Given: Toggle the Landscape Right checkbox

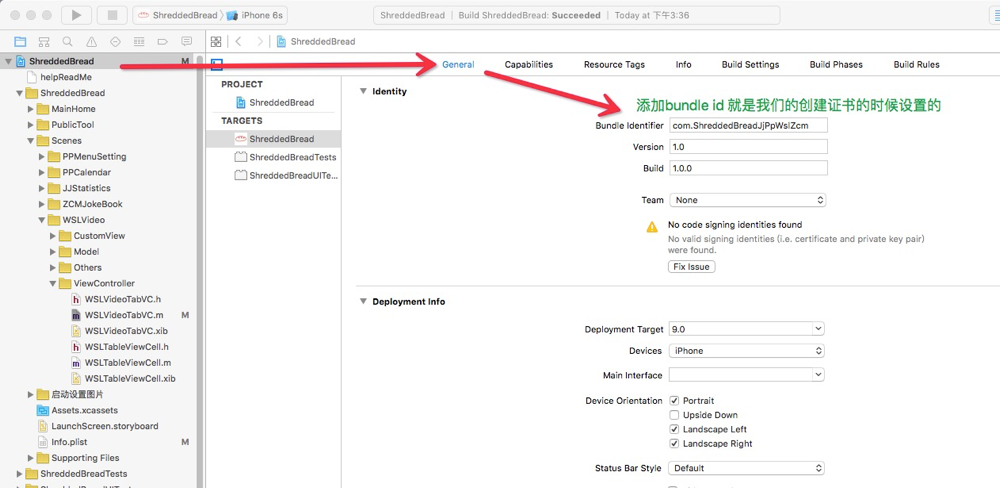Looking at the screenshot, I should click(674, 444).
